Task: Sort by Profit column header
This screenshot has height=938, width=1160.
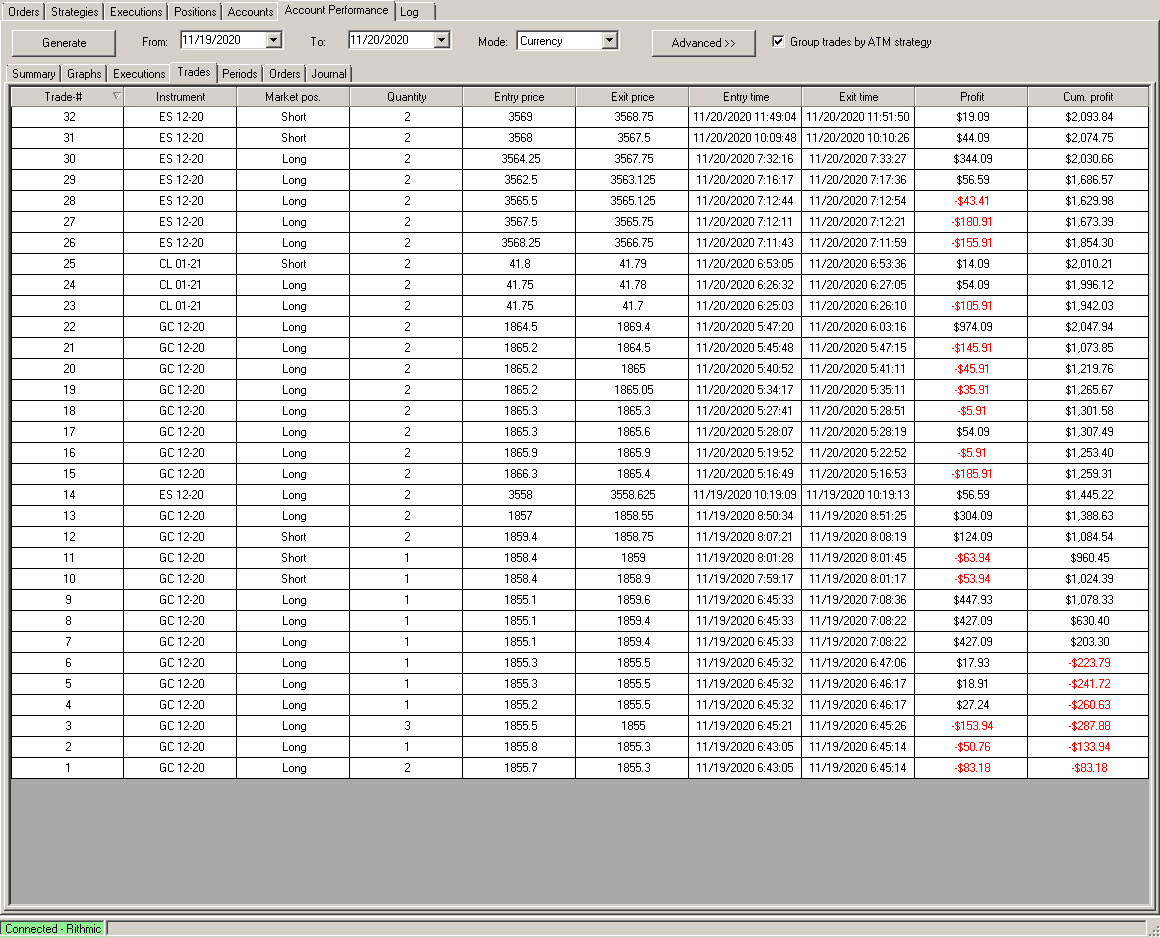Action: [971, 97]
